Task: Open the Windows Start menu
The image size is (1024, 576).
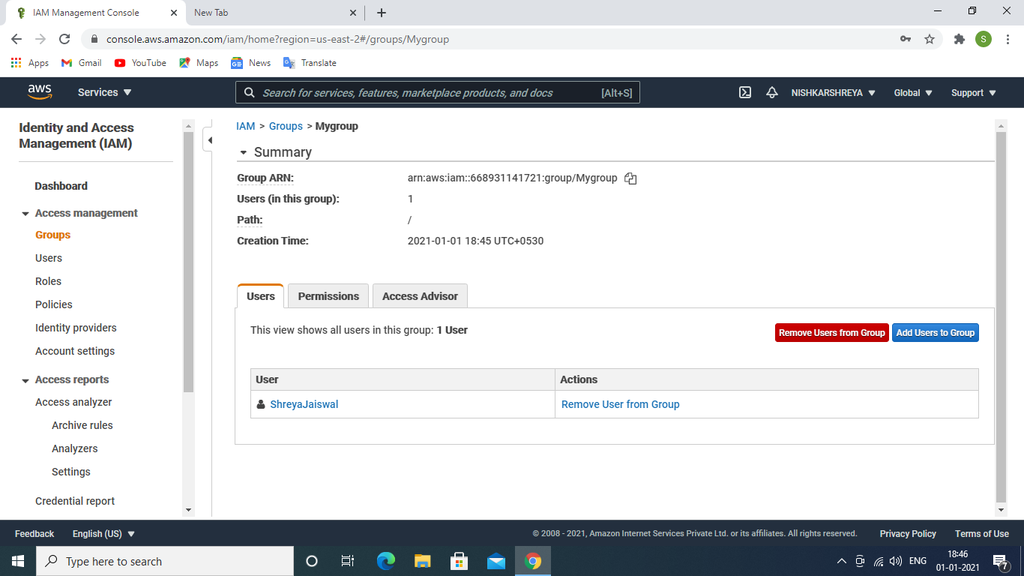Action: (x=18, y=561)
